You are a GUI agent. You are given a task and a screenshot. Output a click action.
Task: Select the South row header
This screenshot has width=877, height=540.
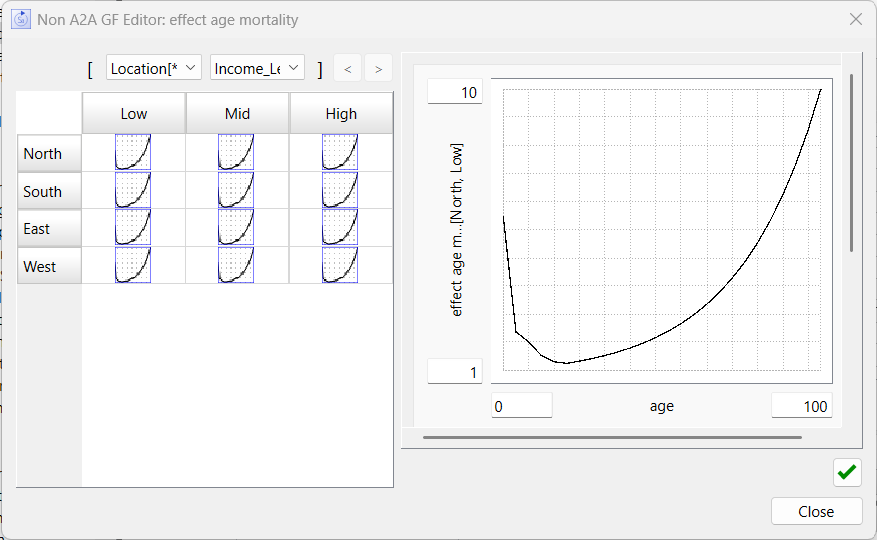49,191
